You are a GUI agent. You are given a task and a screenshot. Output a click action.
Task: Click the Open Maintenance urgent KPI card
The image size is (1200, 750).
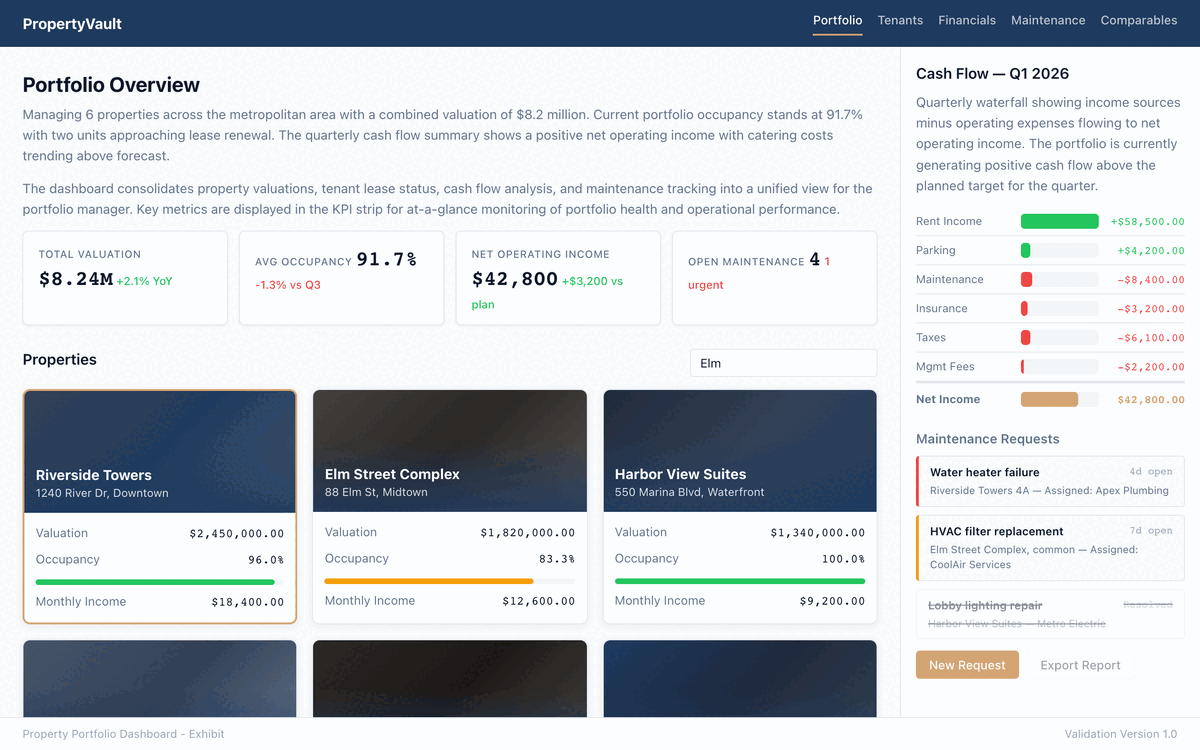coord(773,279)
